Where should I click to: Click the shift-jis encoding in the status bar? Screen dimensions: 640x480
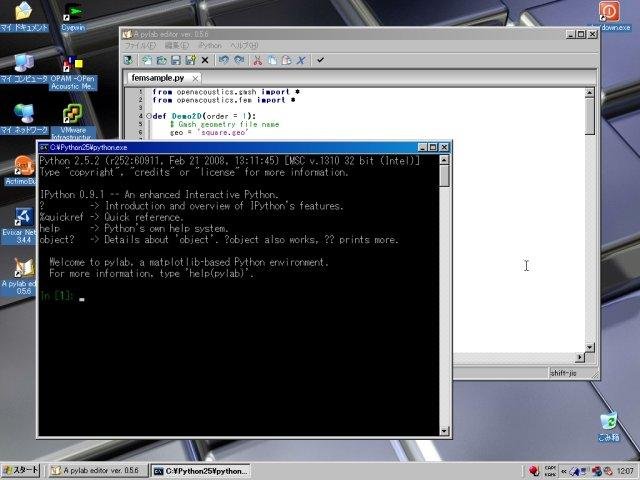pos(563,373)
